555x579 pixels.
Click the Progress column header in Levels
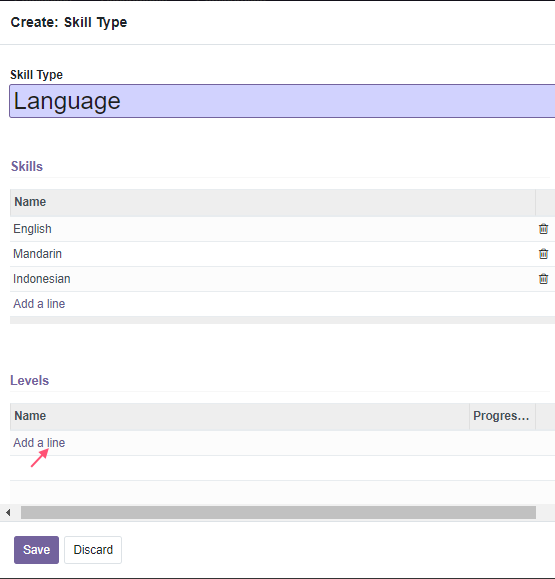coord(502,416)
